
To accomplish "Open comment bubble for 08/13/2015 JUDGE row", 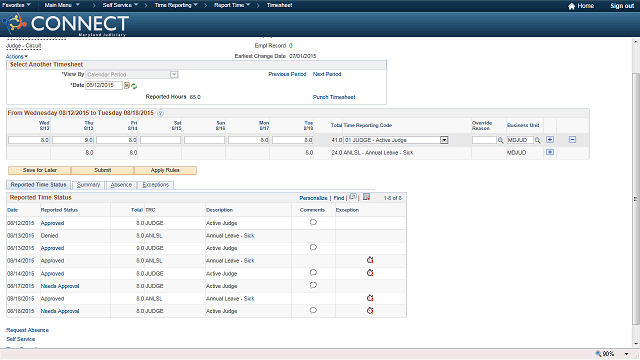I will (313, 247).
